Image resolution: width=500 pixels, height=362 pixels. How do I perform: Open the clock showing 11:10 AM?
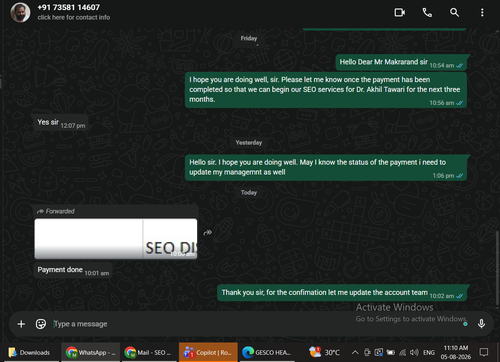click(x=456, y=352)
